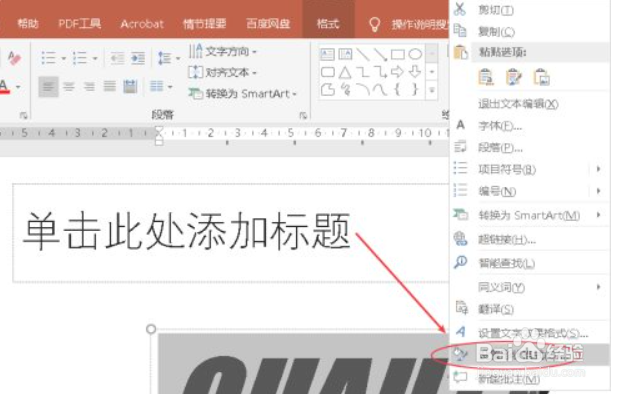The width and height of the screenshot is (620, 394).
Task: Open the font color dropdown arrow
Action: 18,87
